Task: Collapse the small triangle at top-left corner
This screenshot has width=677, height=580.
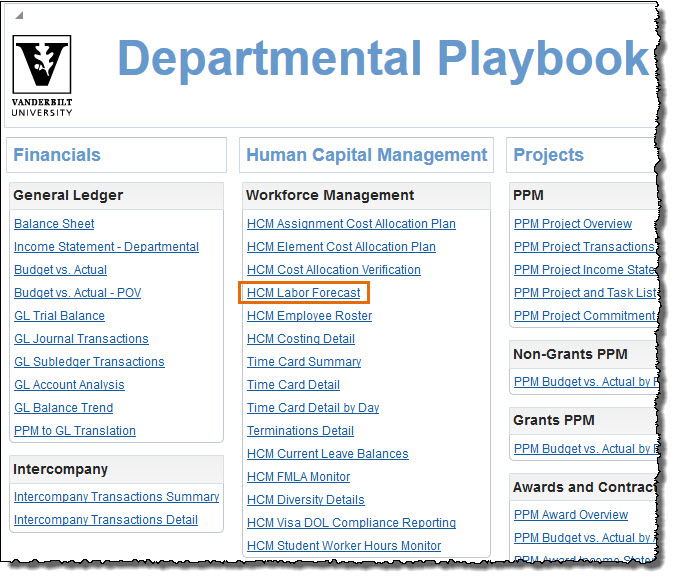Action: 20,16
